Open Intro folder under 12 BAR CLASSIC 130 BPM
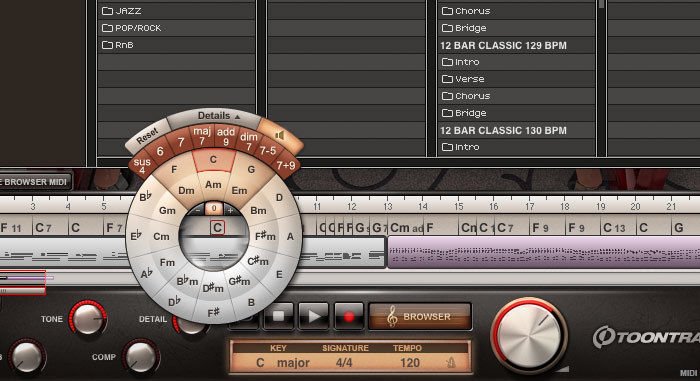Screen dimensions: 700x381 click(x=516, y=147)
